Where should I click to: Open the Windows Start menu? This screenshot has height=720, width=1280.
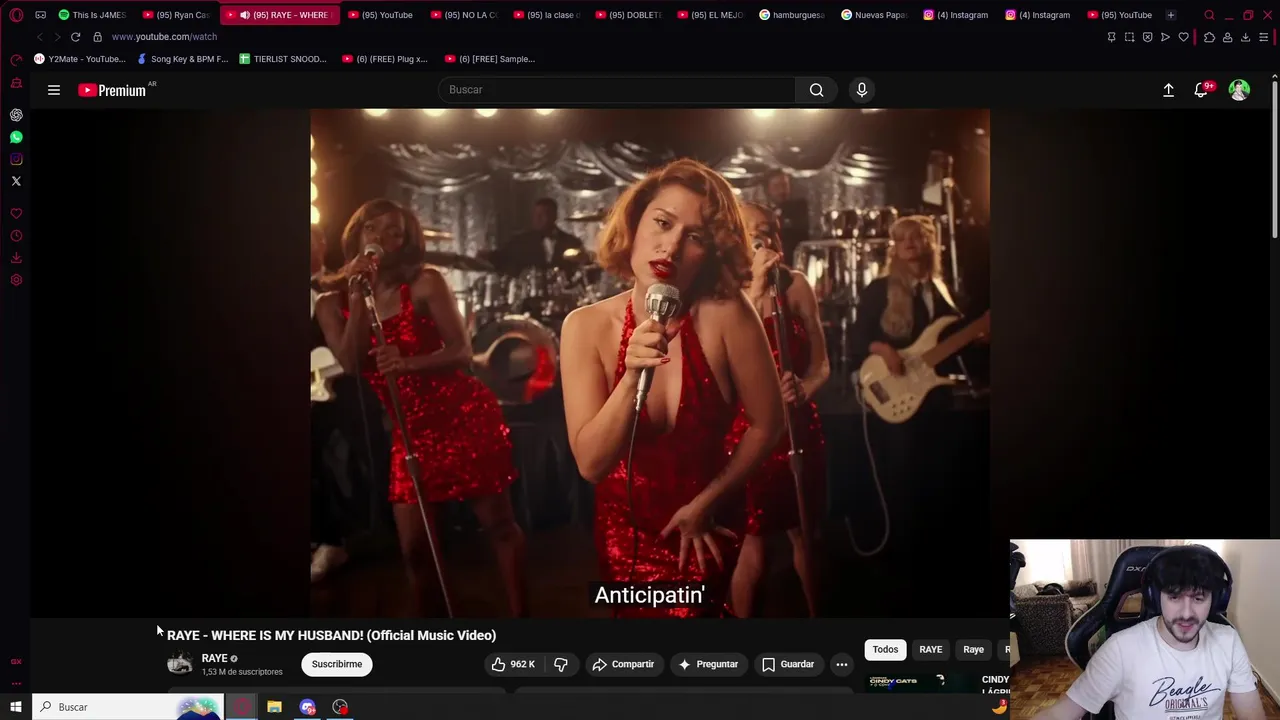point(15,707)
